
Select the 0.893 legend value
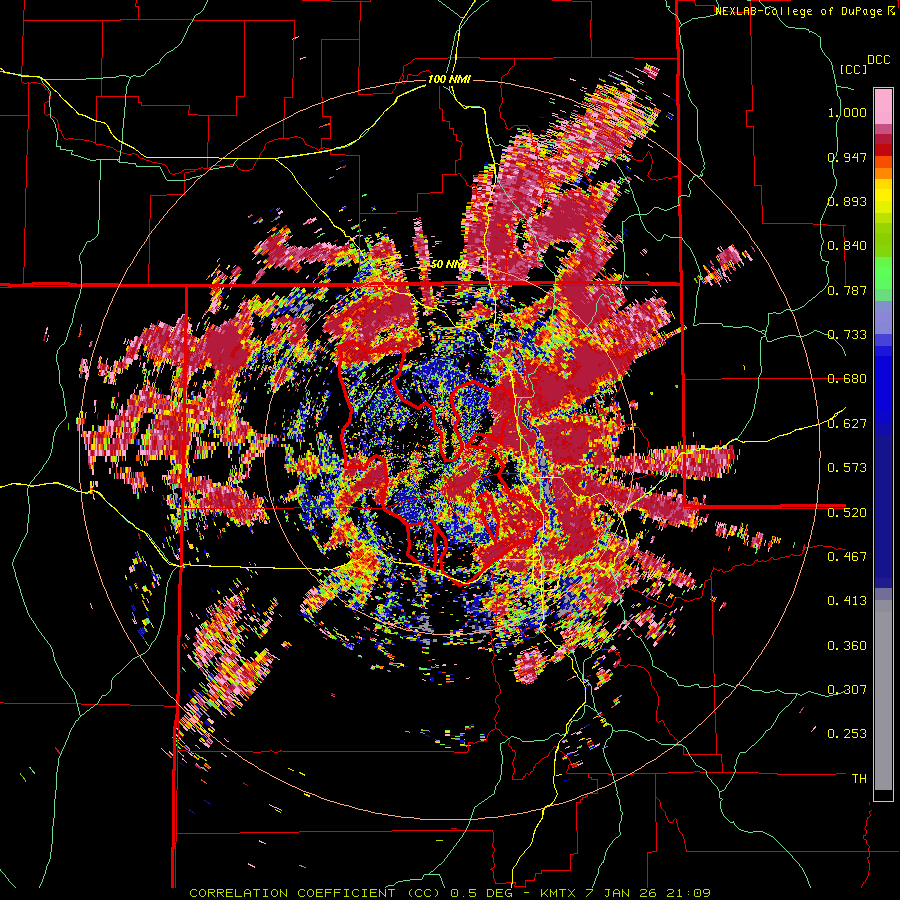point(847,201)
